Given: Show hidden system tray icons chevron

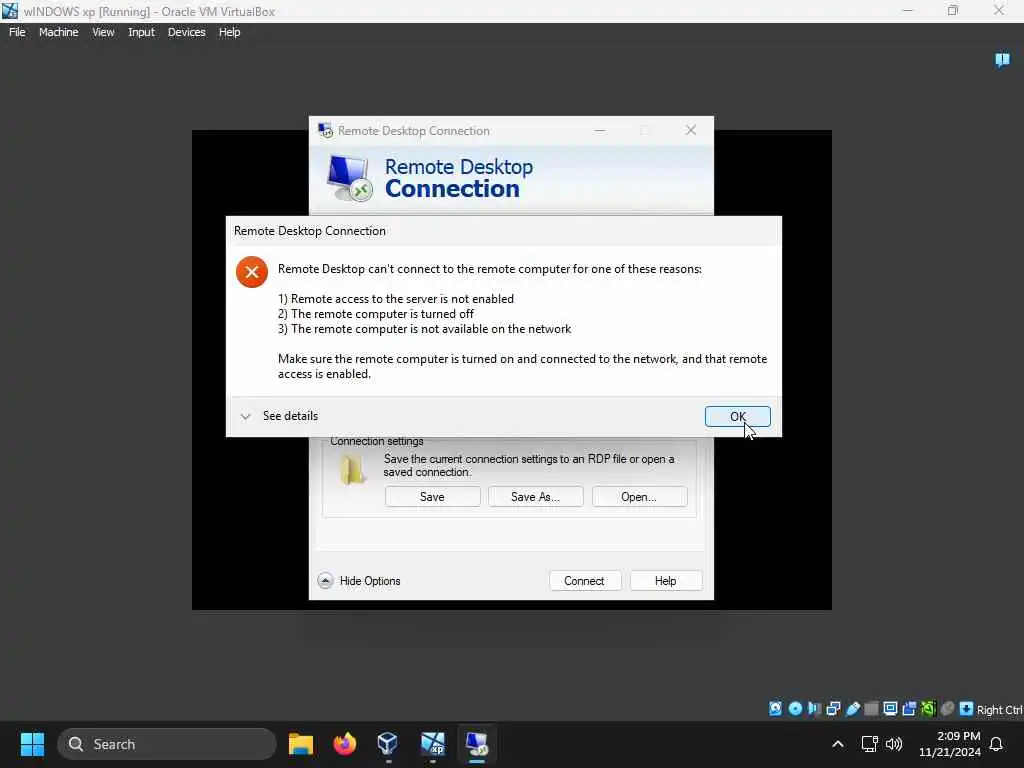Looking at the screenshot, I should pyautogui.click(x=838, y=744).
